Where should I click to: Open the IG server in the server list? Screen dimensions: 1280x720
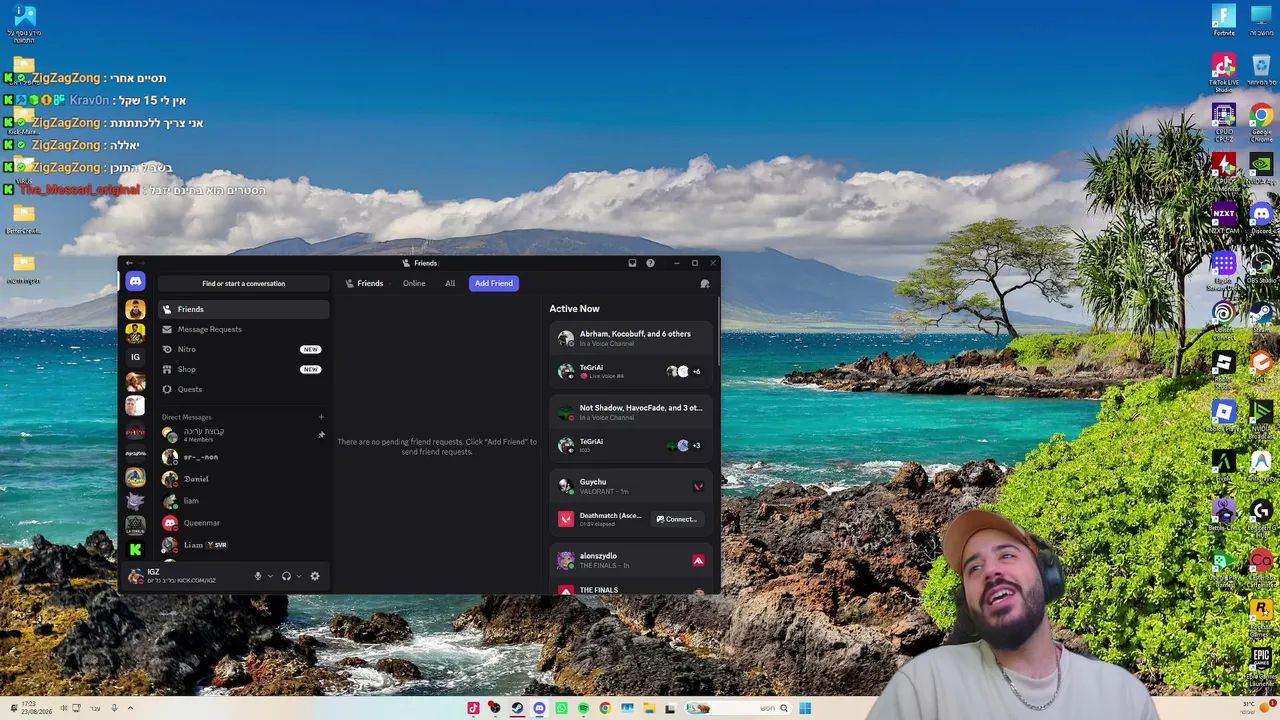point(135,357)
